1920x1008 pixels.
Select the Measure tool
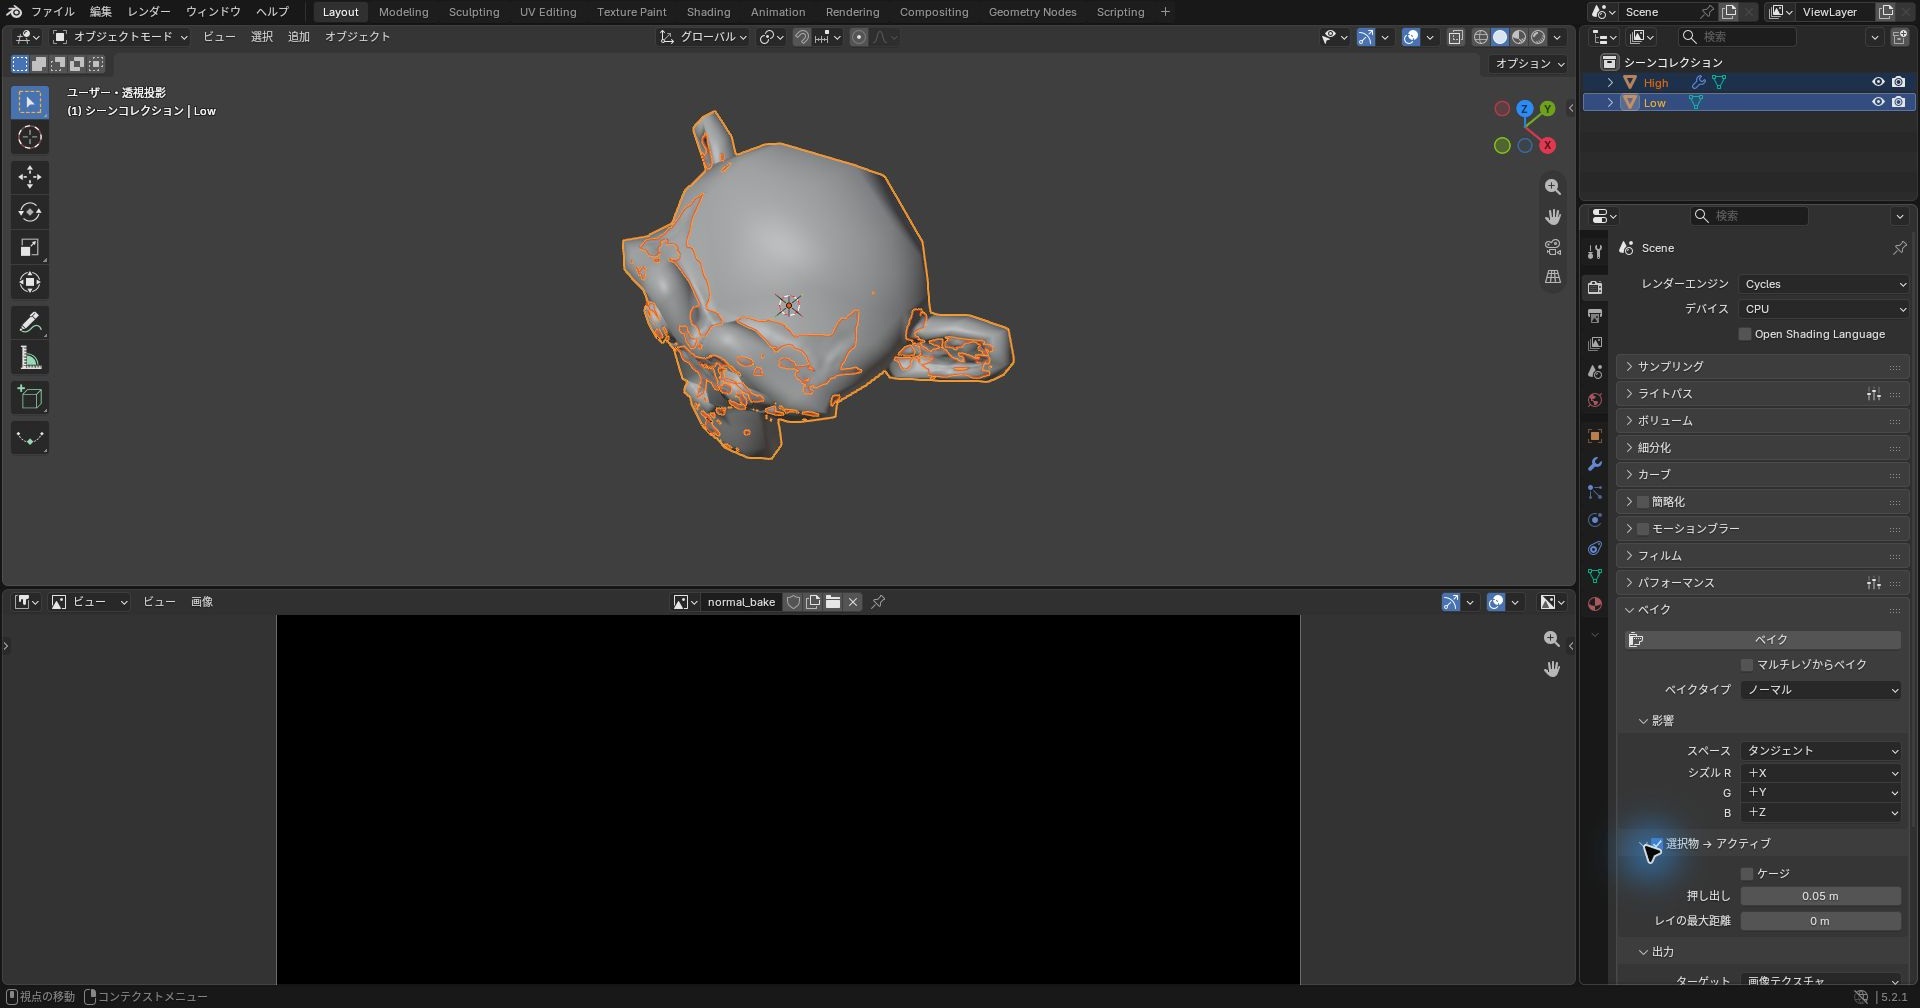(x=30, y=358)
